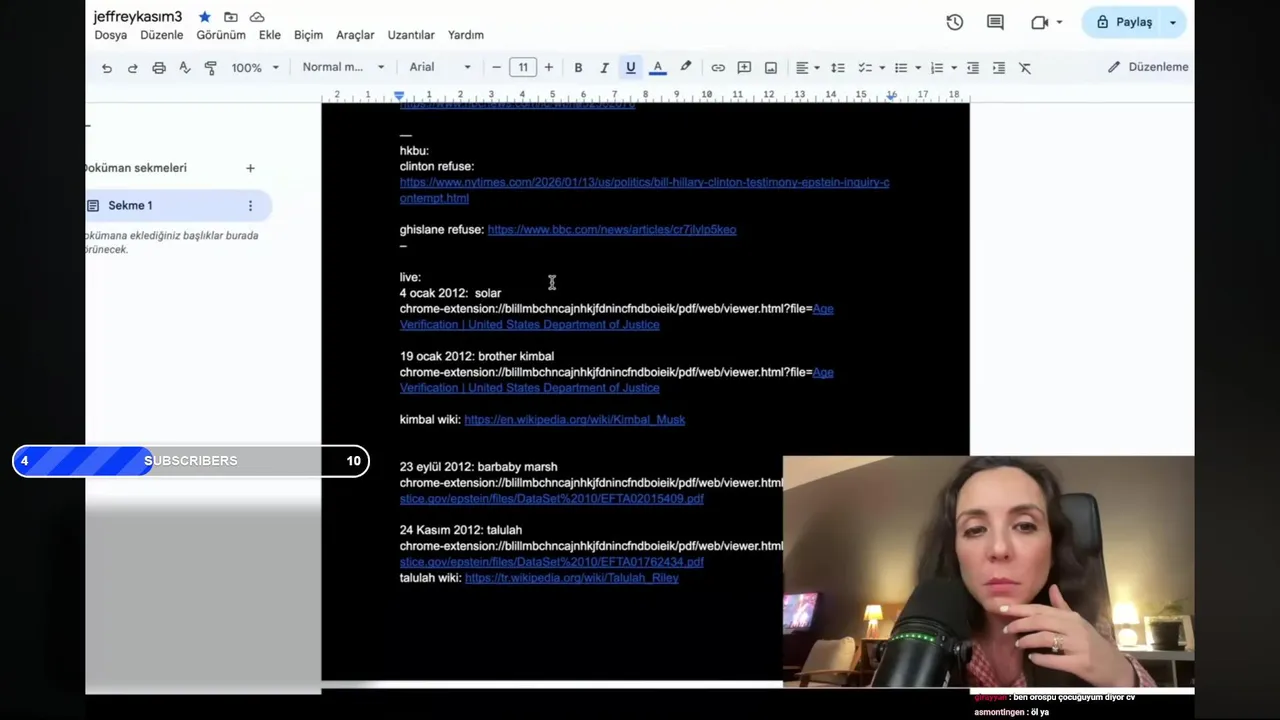Insert a checklist
Image resolution: width=1280 pixels, height=720 pixels.
pyautogui.click(x=864, y=67)
